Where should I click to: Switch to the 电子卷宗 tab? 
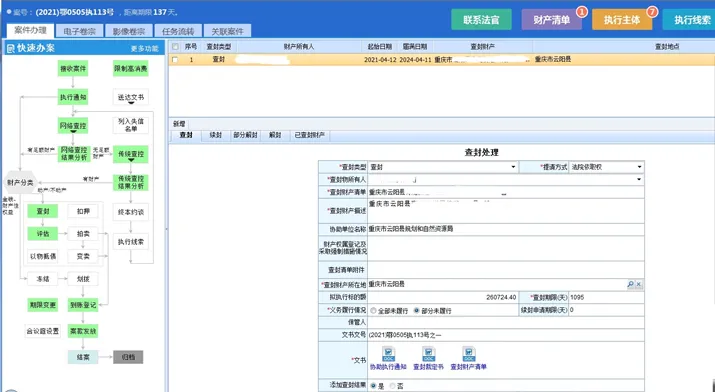tap(80, 31)
